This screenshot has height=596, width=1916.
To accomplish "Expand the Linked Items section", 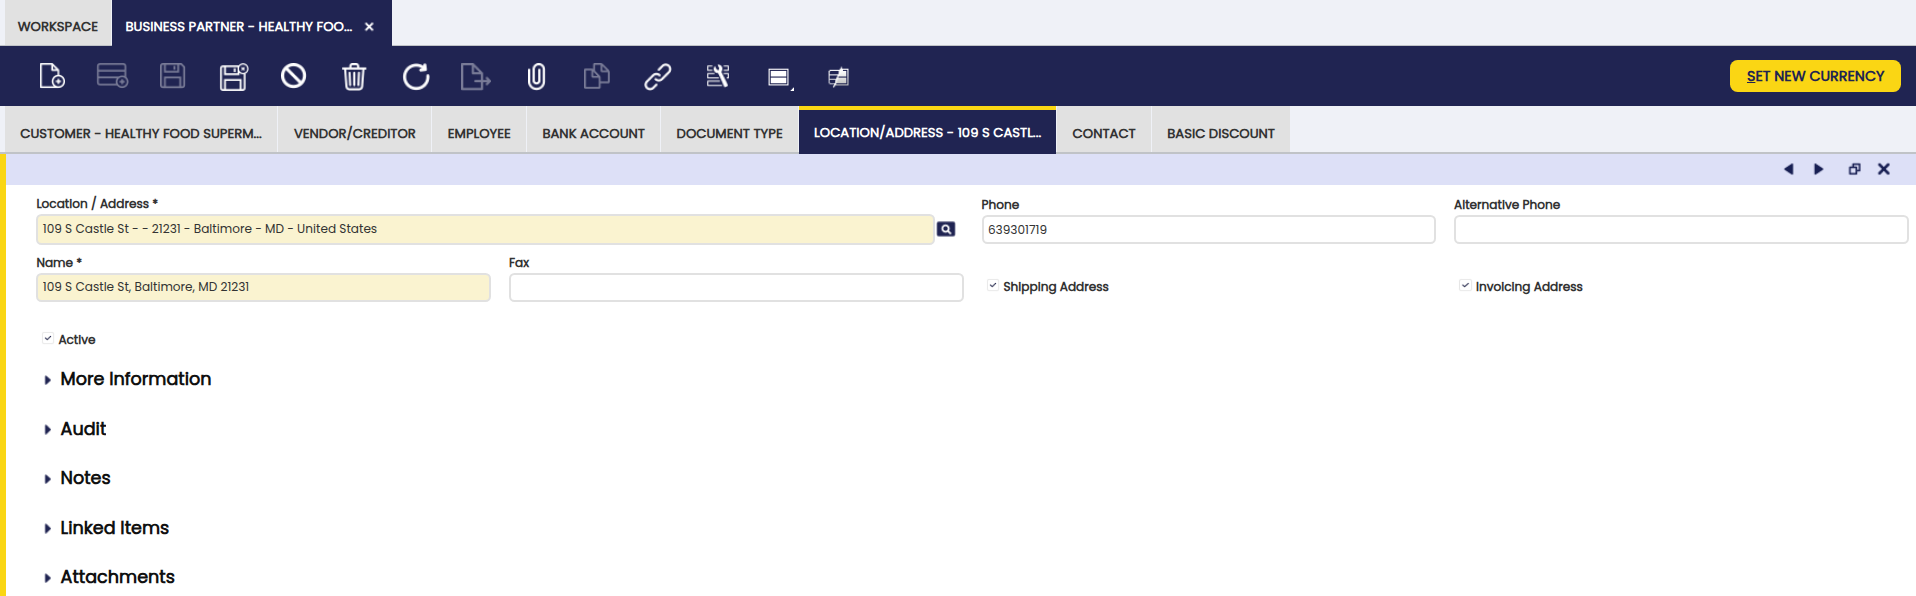I will point(114,528).
